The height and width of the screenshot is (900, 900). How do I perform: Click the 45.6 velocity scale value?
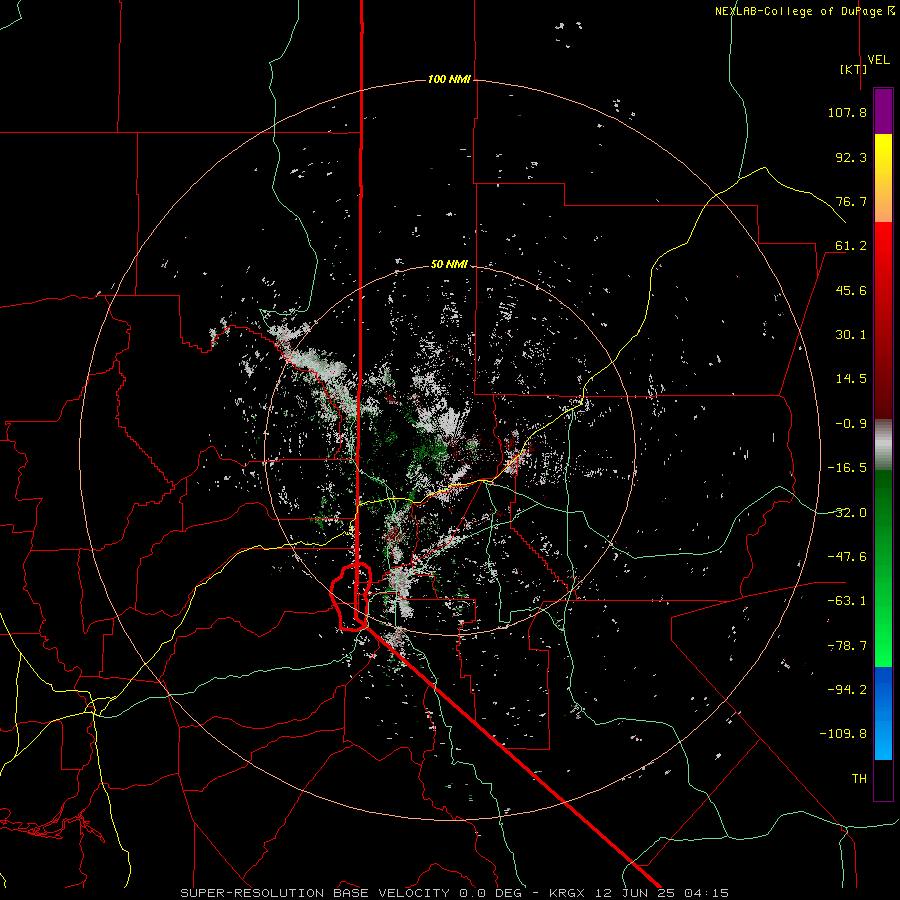tap(851, 290)
